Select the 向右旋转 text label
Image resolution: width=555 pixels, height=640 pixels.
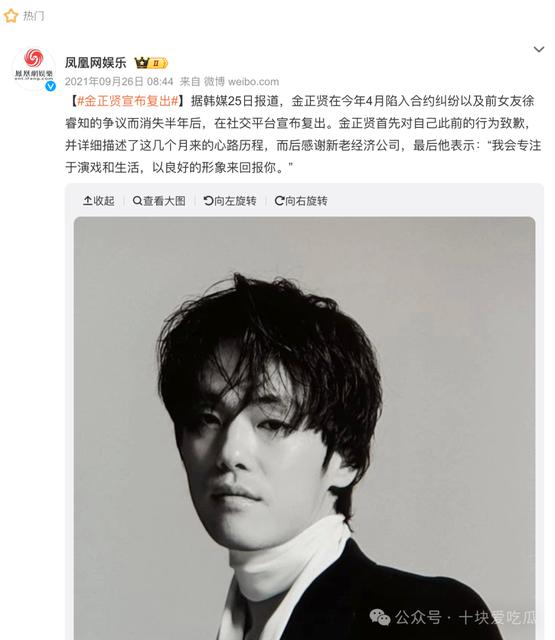point(306,201)
